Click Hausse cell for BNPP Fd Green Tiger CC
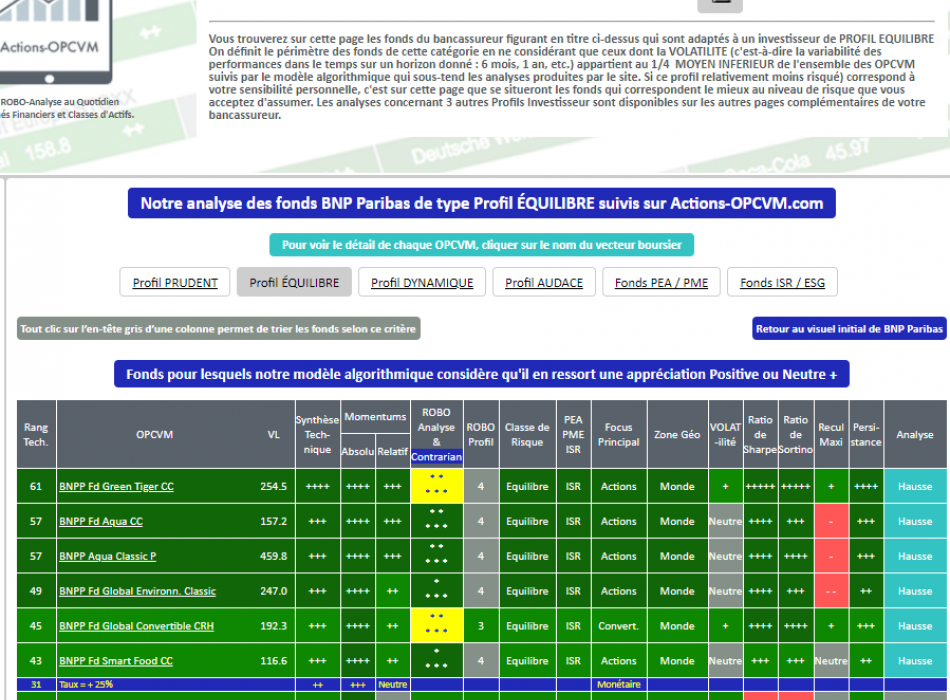The image size is (950, 700). click(915, 486)
